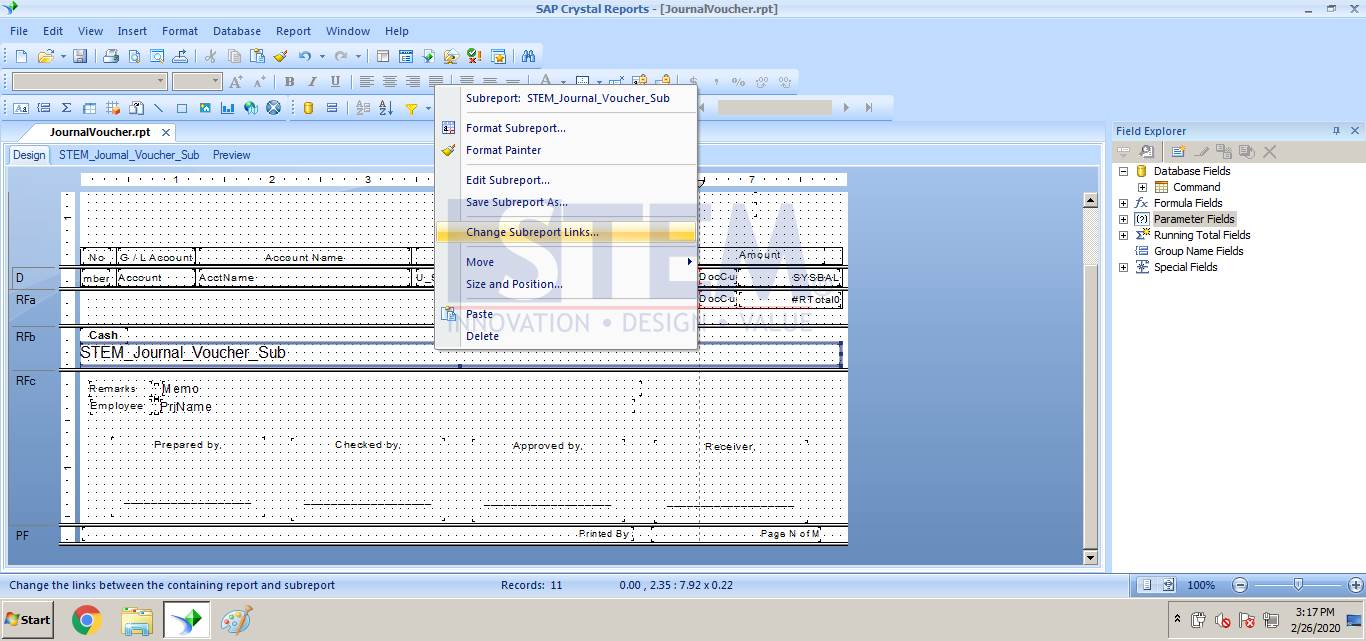
Task: Save the report with the floppy icon
Action: (x=81, y=57)
